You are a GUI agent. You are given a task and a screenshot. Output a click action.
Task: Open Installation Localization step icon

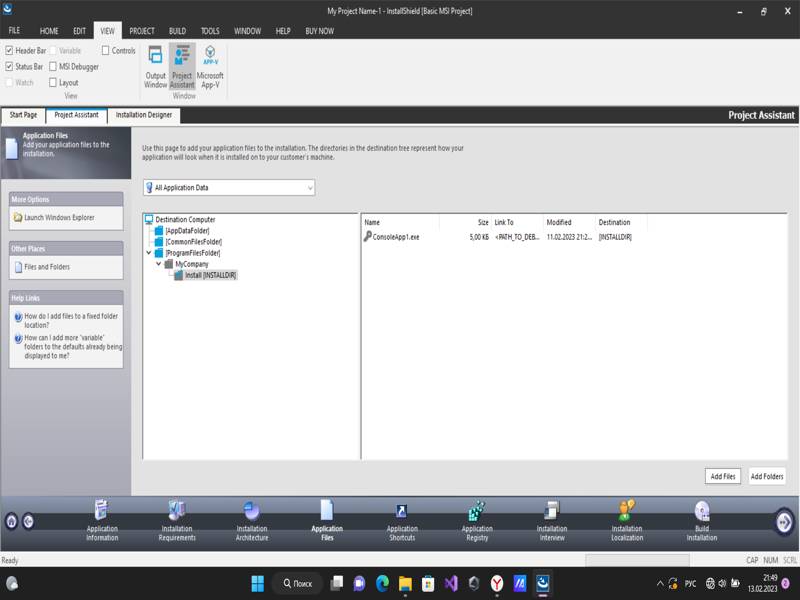pos(627,519)
